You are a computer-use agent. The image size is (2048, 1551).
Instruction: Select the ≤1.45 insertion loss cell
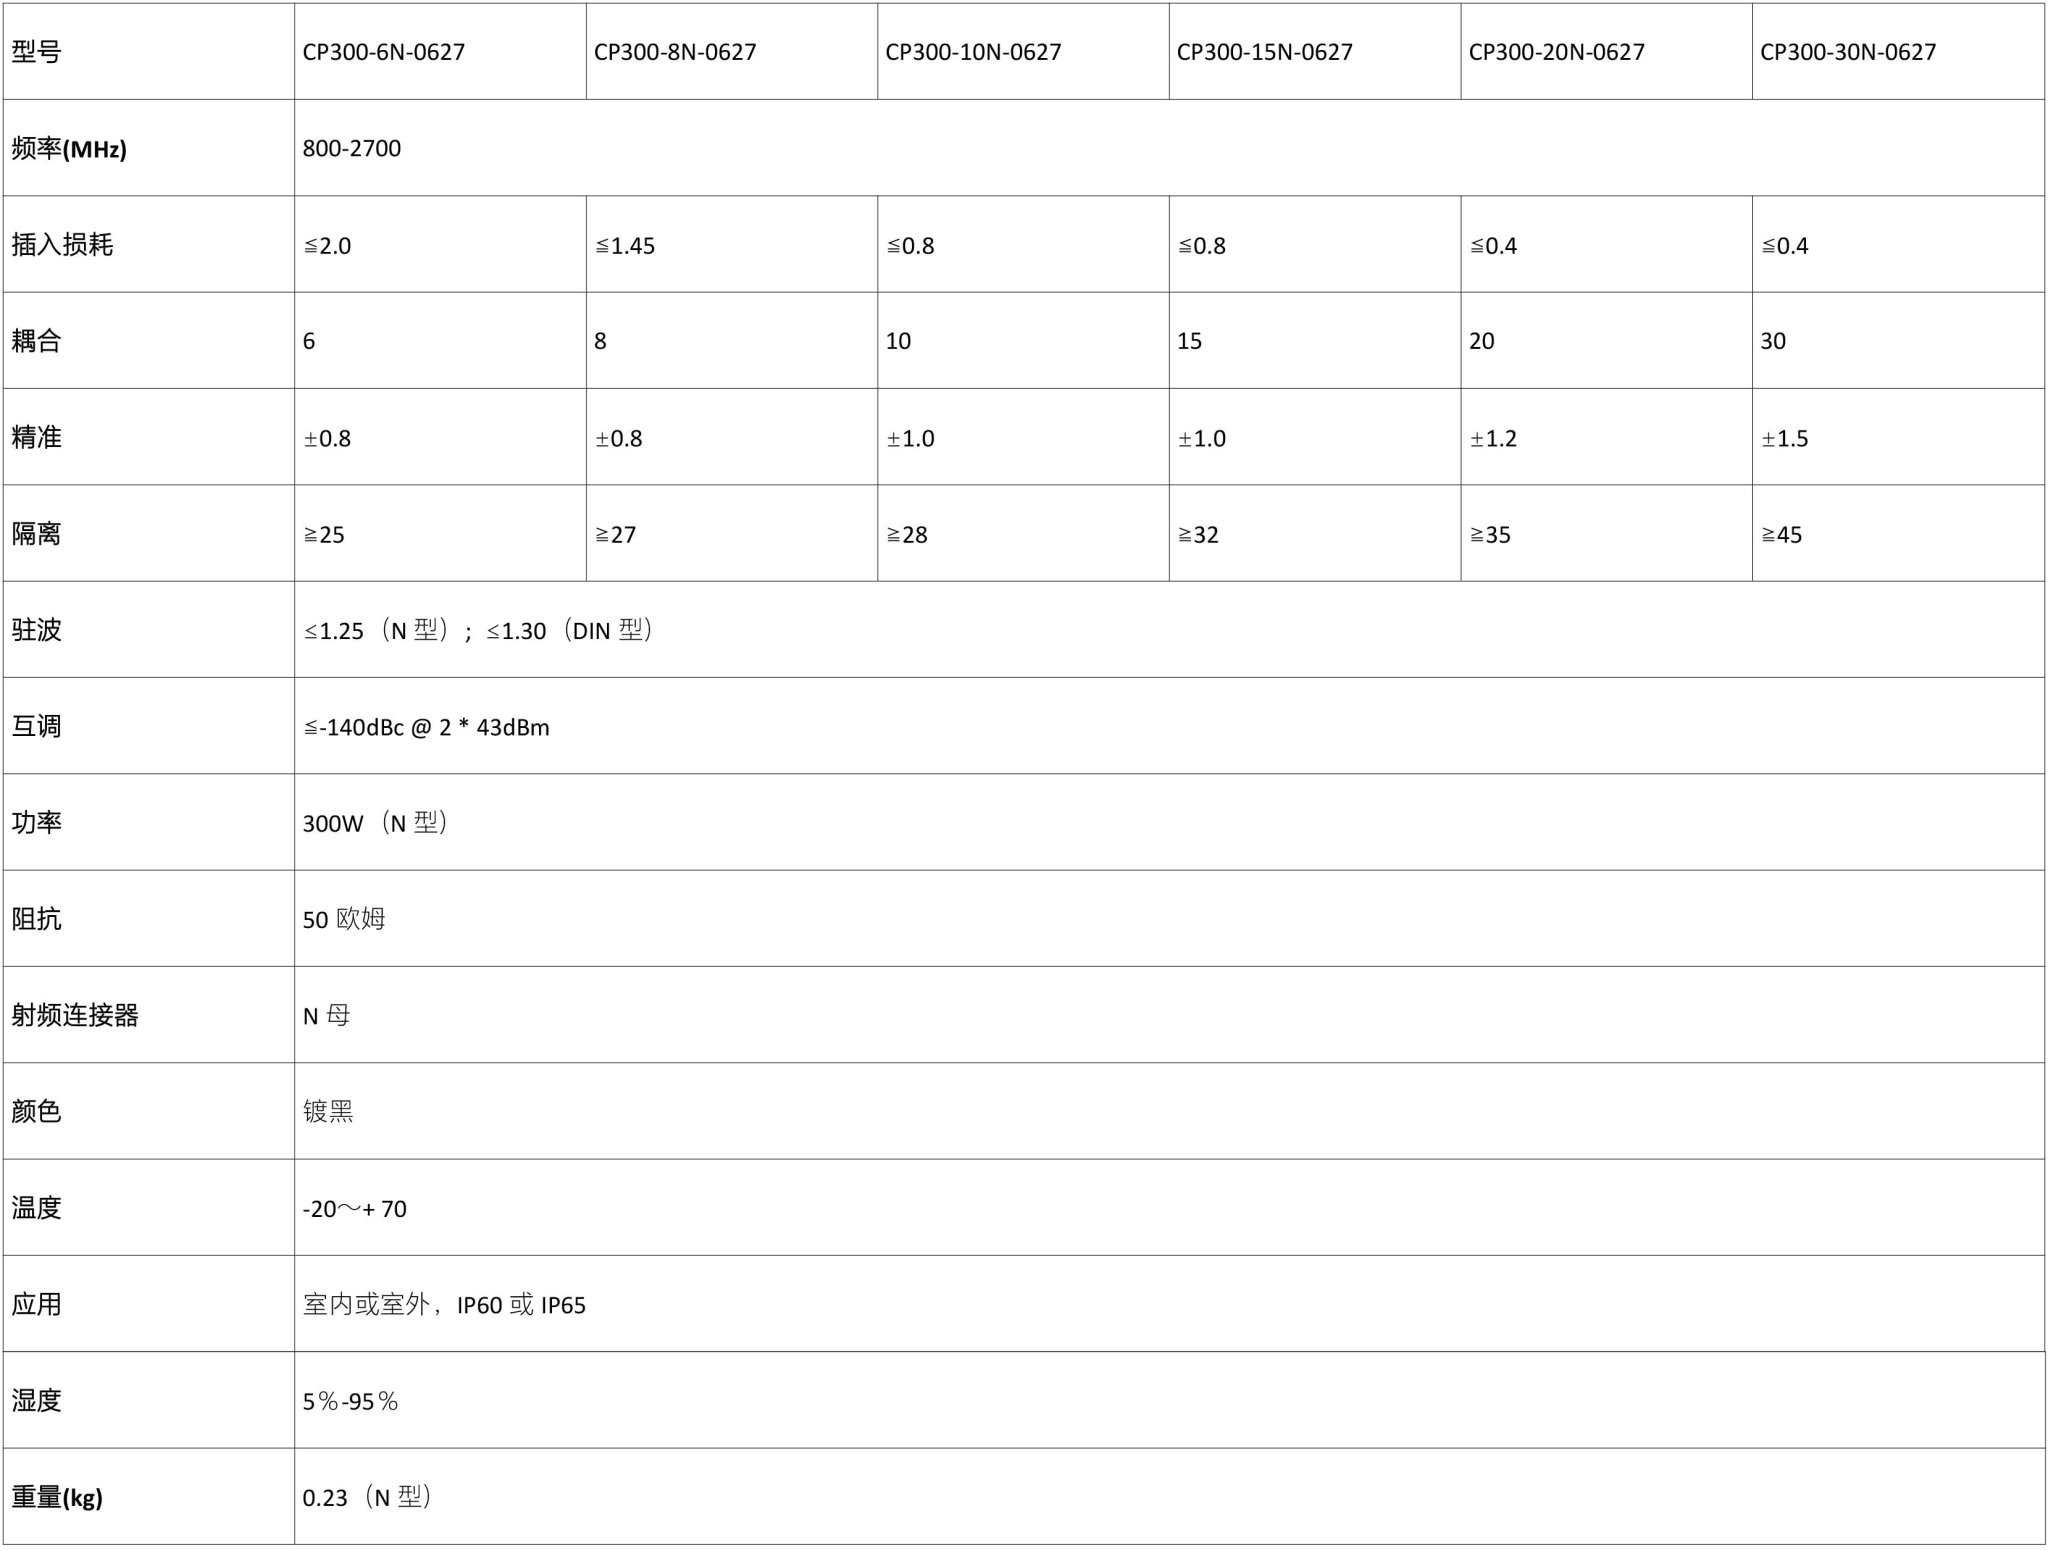coord(732,244)
